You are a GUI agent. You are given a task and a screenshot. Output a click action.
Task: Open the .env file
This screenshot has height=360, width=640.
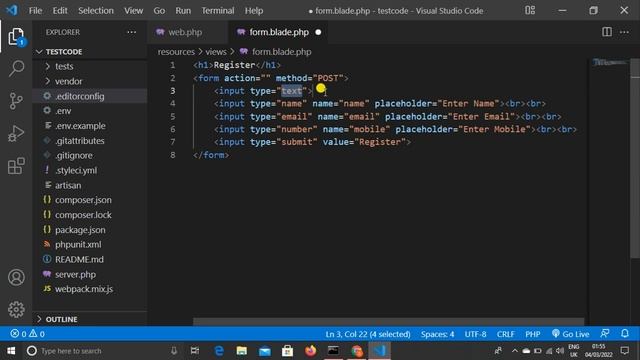tap(90, 111)
